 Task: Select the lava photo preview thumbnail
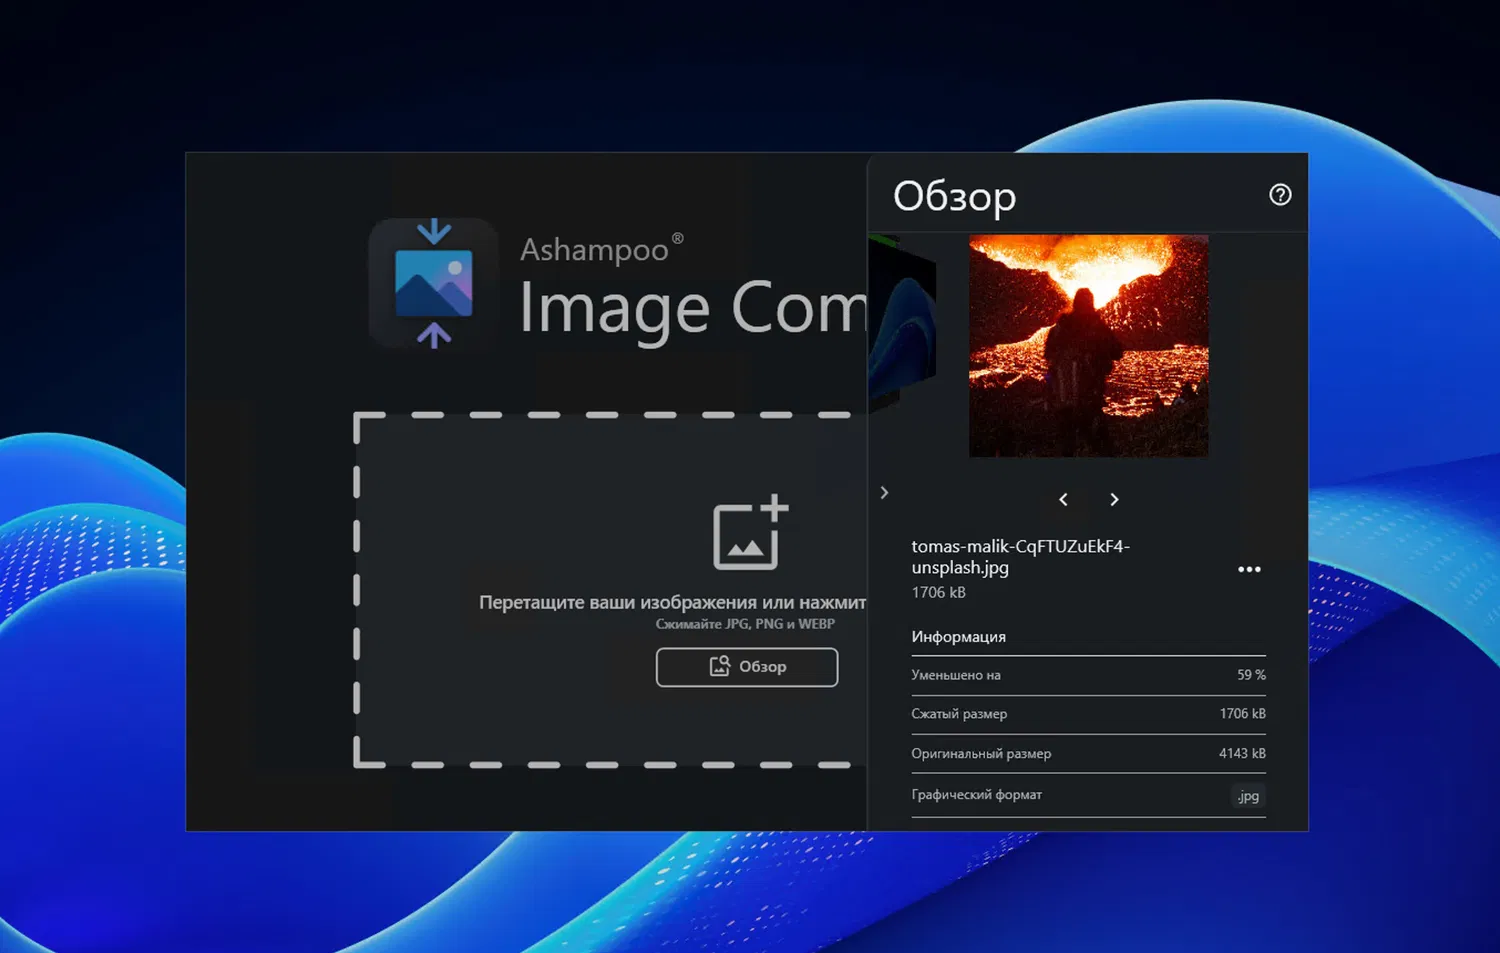coord(1089,346)
